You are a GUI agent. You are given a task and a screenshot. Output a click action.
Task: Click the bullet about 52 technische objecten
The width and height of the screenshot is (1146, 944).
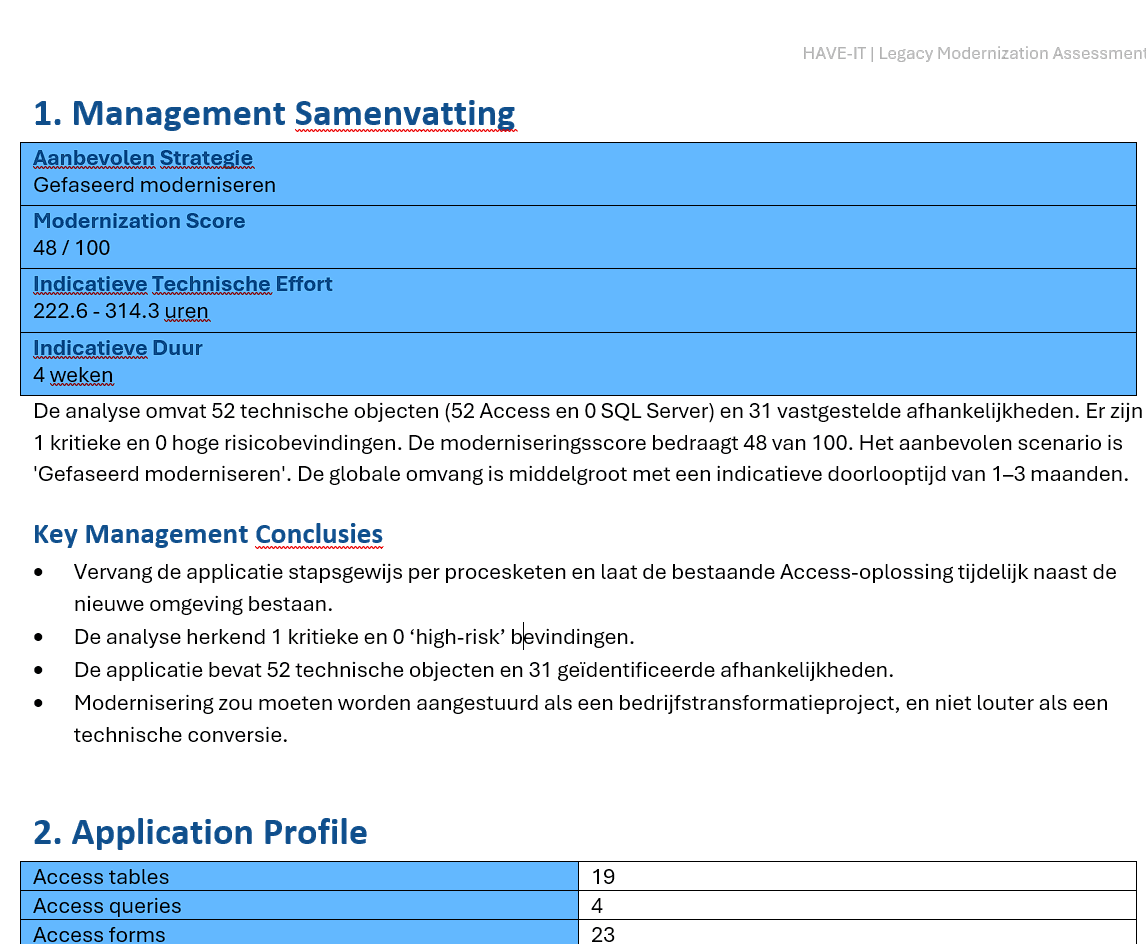tap(483, 670)
